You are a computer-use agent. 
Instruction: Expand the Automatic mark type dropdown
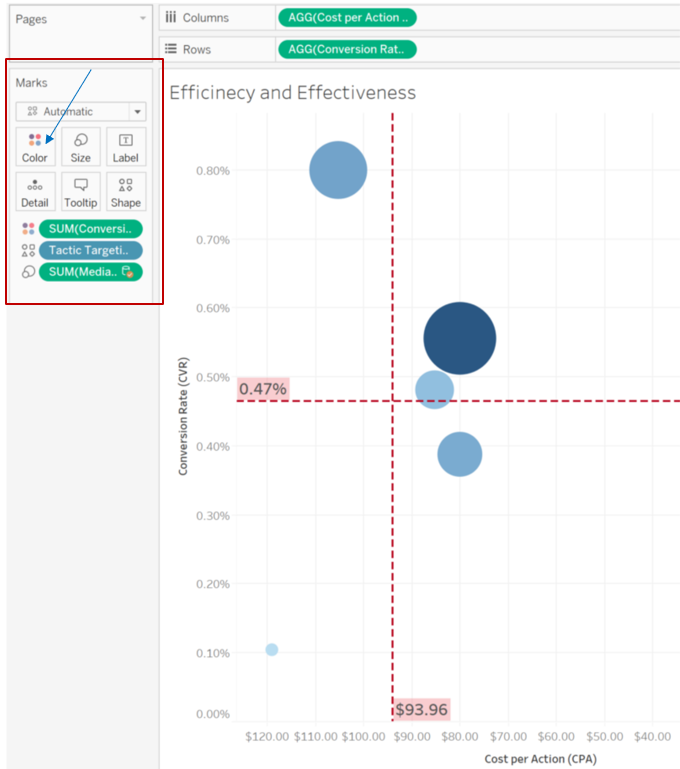click(x=137, y=112)
